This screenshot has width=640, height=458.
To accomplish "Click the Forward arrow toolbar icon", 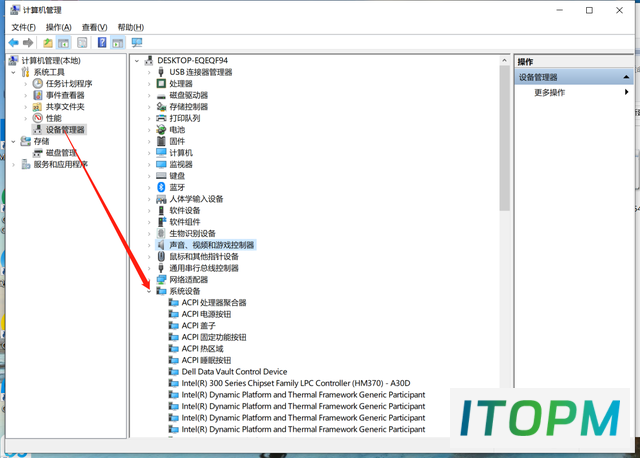I will [x=28, y=42].
